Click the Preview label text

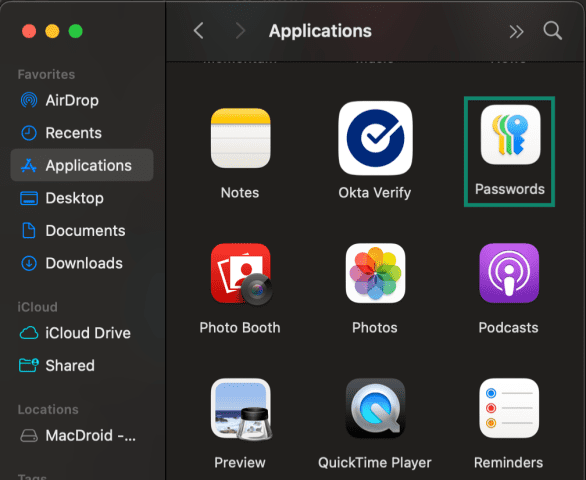point(240,462)
